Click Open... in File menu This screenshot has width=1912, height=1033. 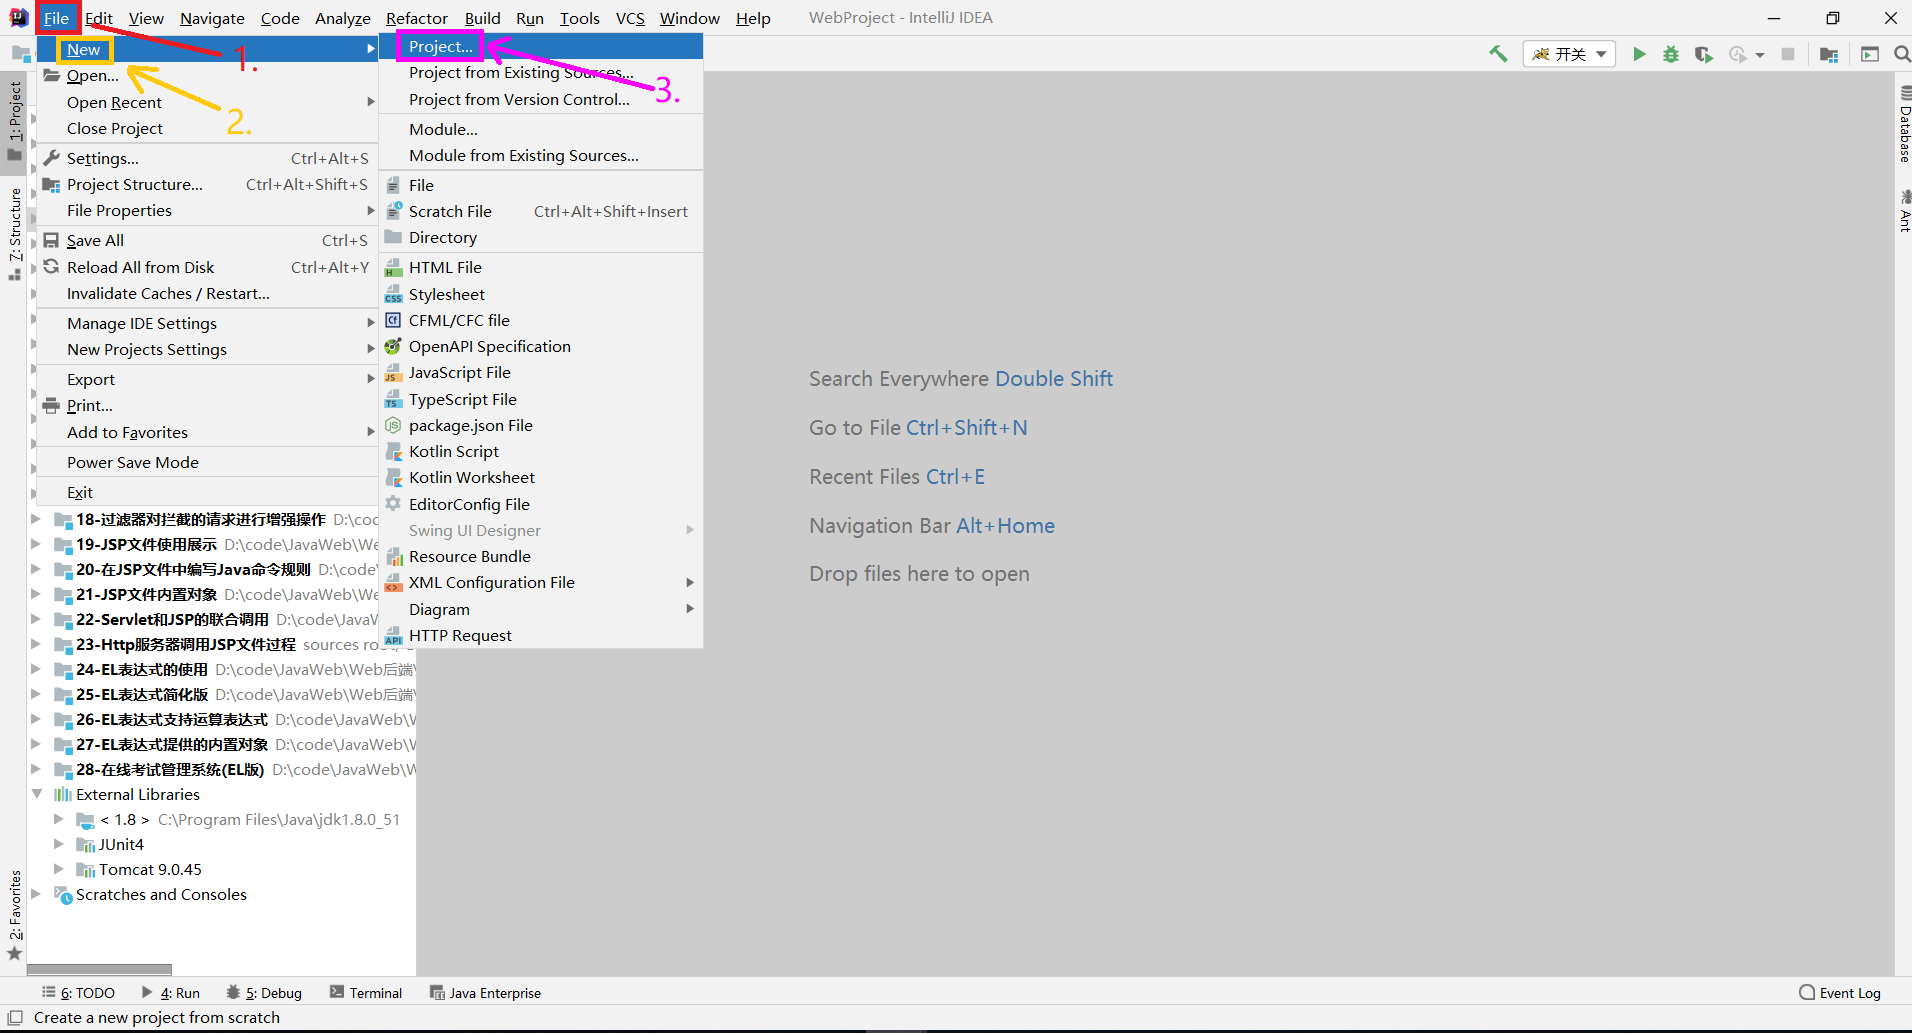(x=207, y=75)
